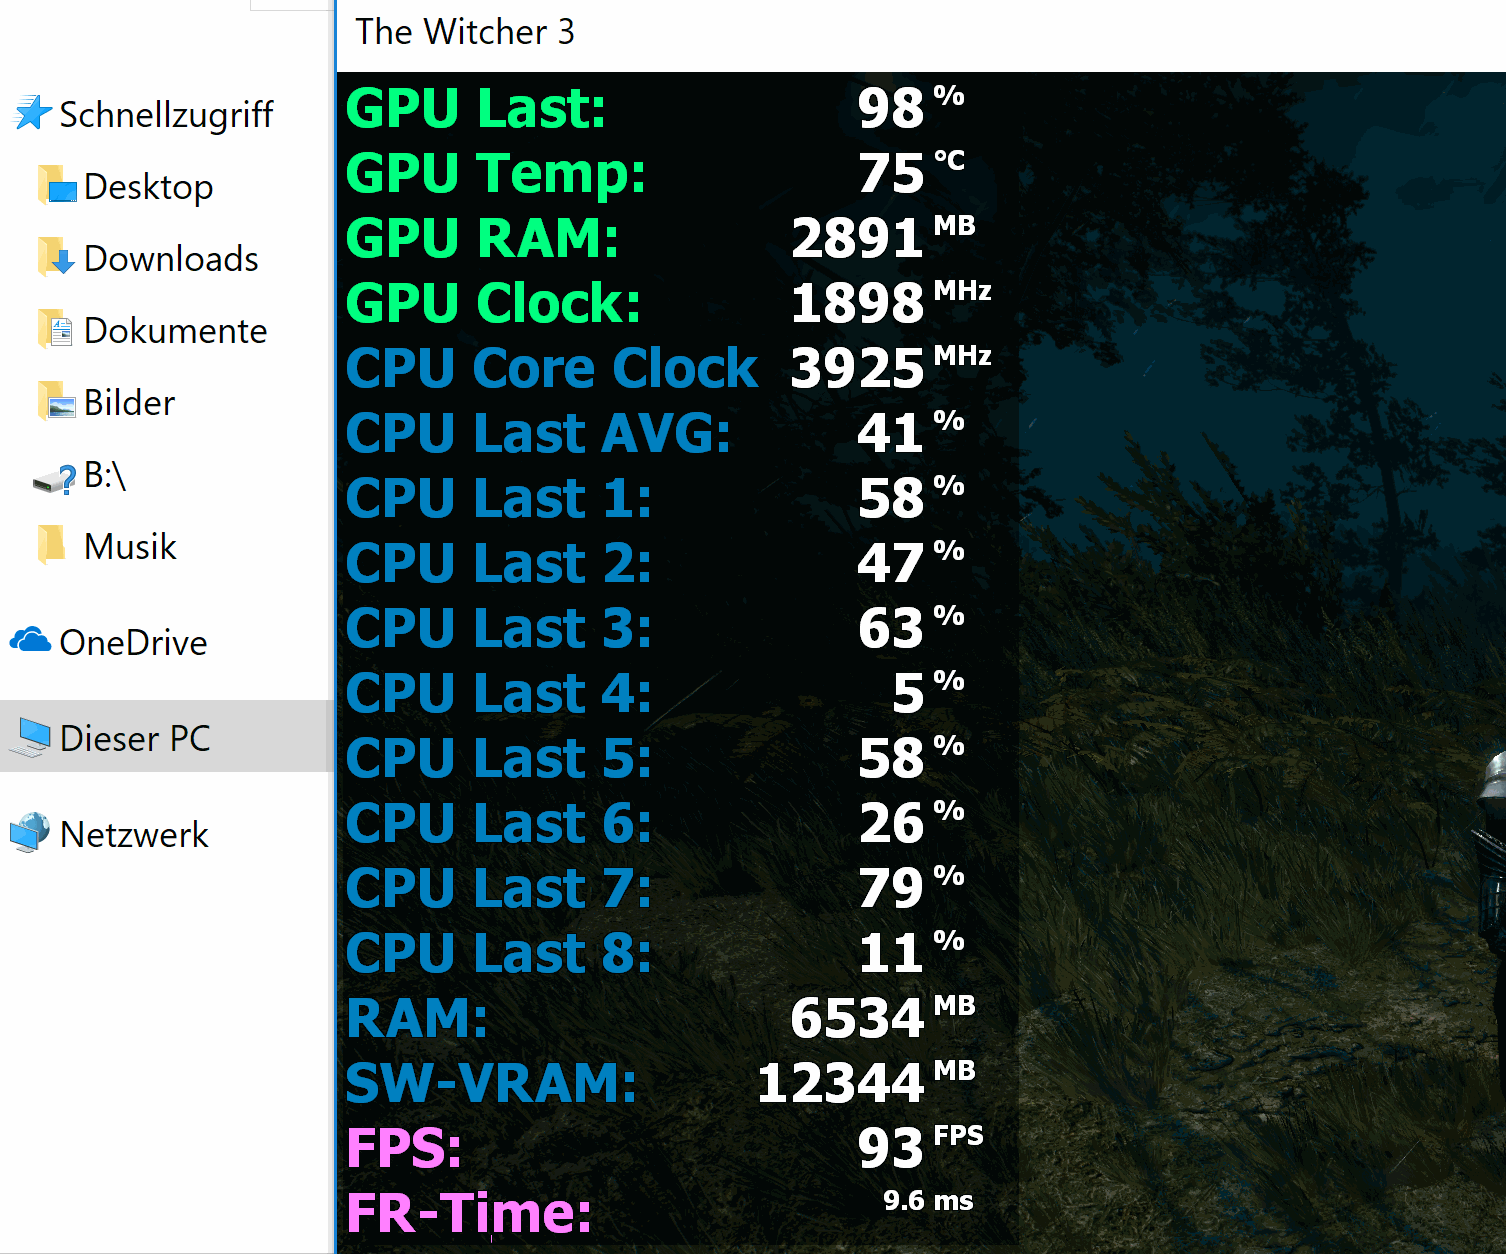Open Netzwerk from the sidebar
The height and width of the screenshot is (1254, 1506).
(133, 834)
